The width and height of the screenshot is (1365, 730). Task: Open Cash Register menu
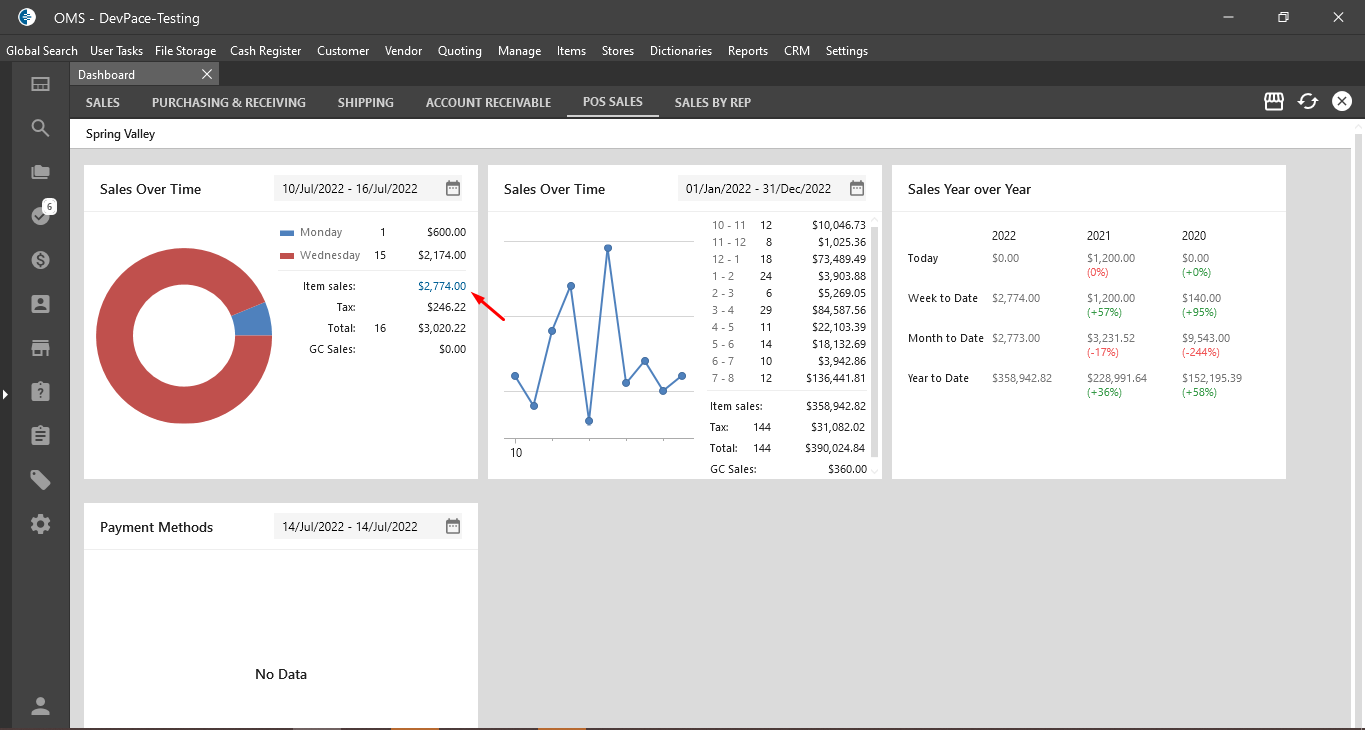pyautogui.click(x=265, y=51)
